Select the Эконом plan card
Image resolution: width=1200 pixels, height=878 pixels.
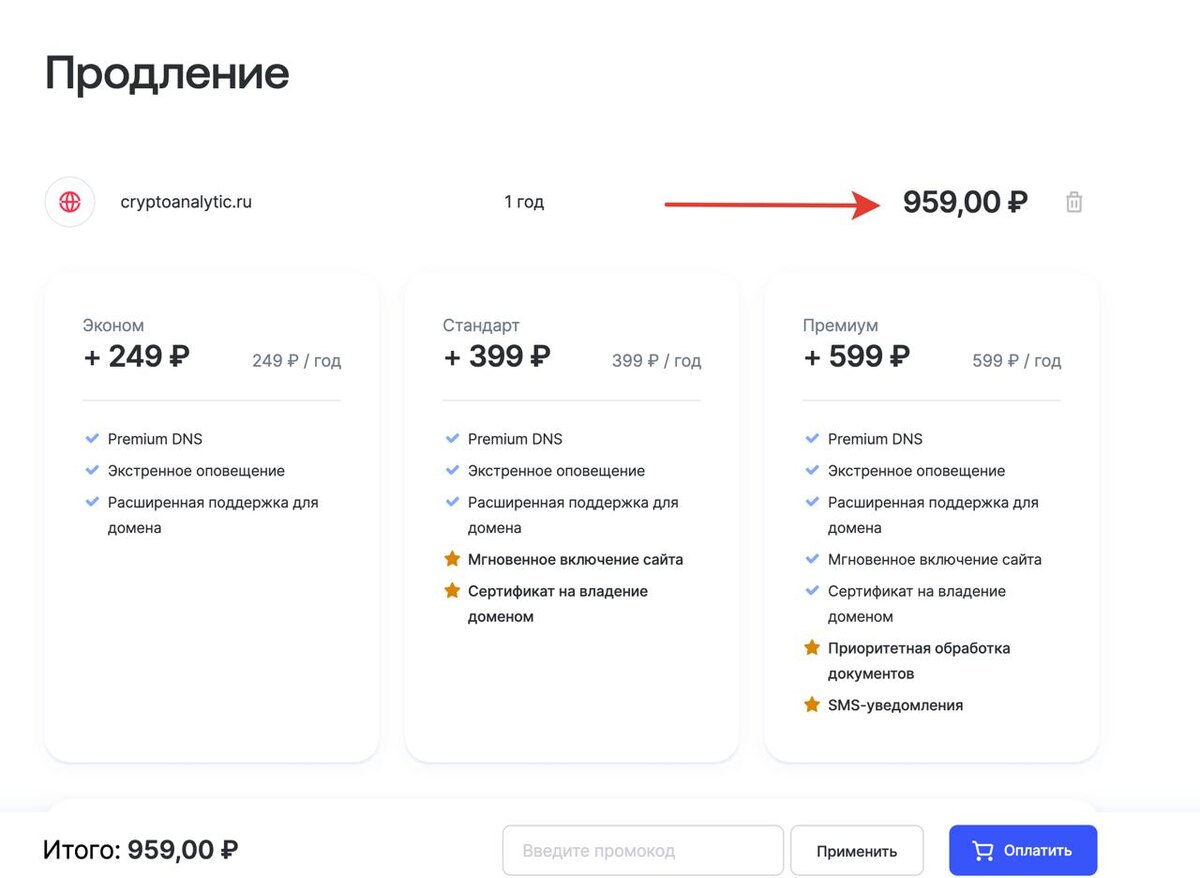212,520
